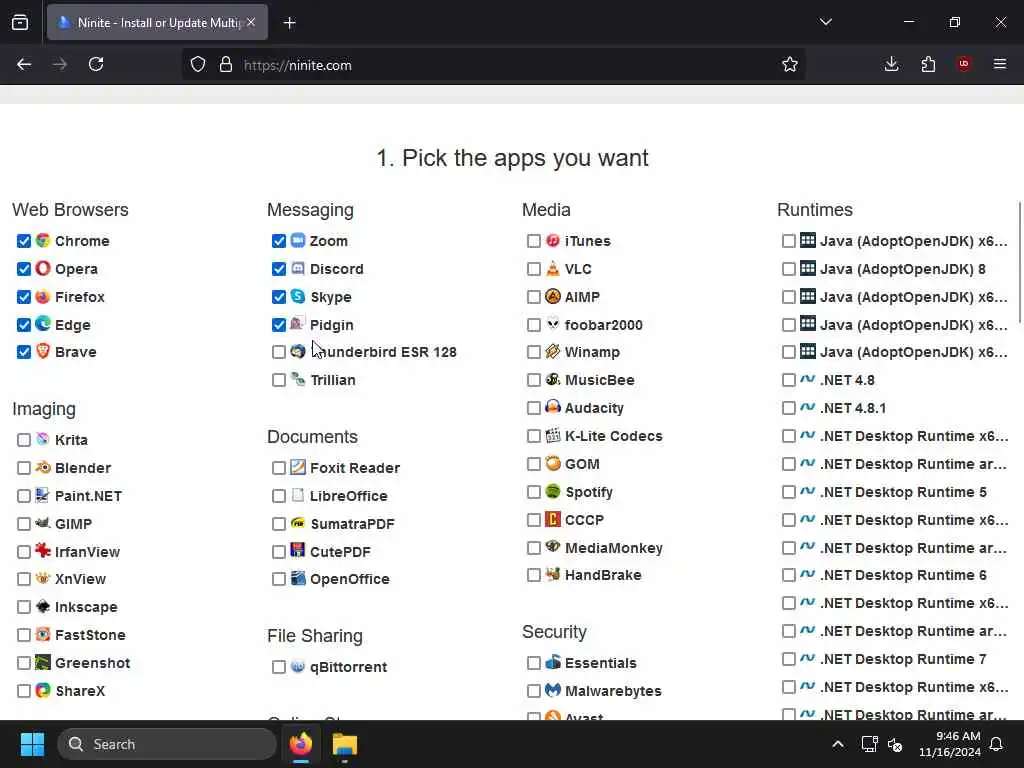Click the VLC cone icon
The image size is (1024, 768).
coord(553,268)
